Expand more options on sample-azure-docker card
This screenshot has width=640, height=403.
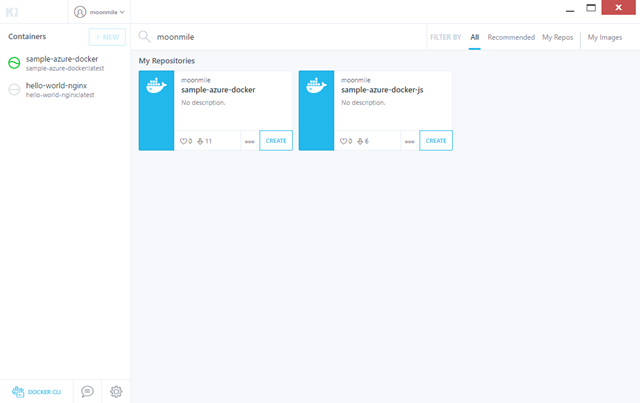coord(249,141)
